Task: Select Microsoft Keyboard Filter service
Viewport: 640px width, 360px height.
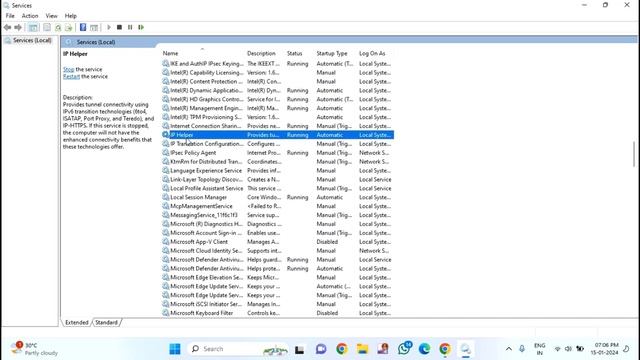Action: pos(278,313)
